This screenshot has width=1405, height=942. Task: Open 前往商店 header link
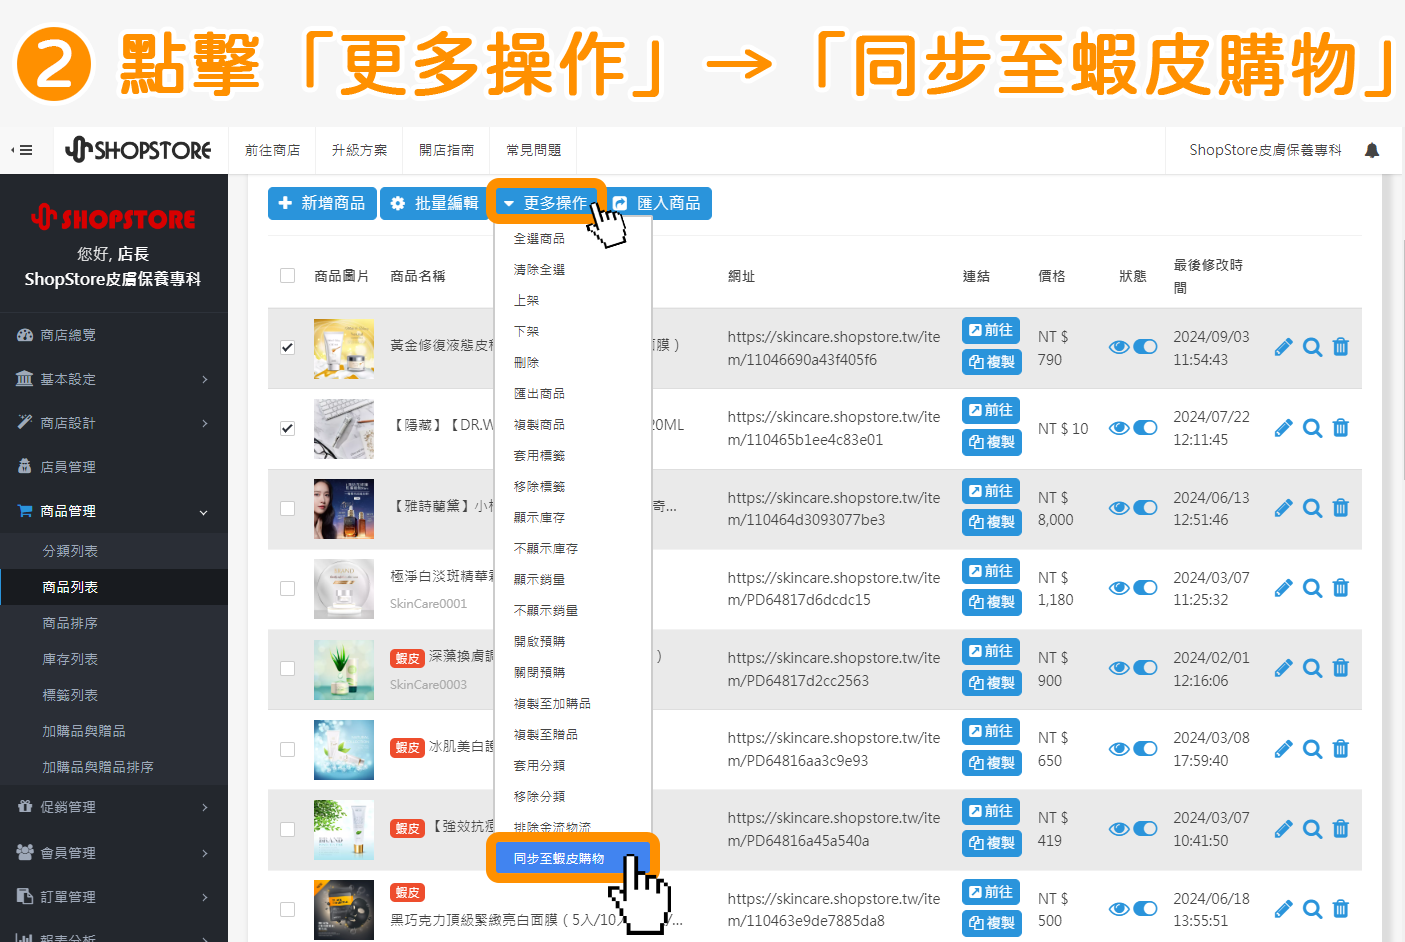272,150
